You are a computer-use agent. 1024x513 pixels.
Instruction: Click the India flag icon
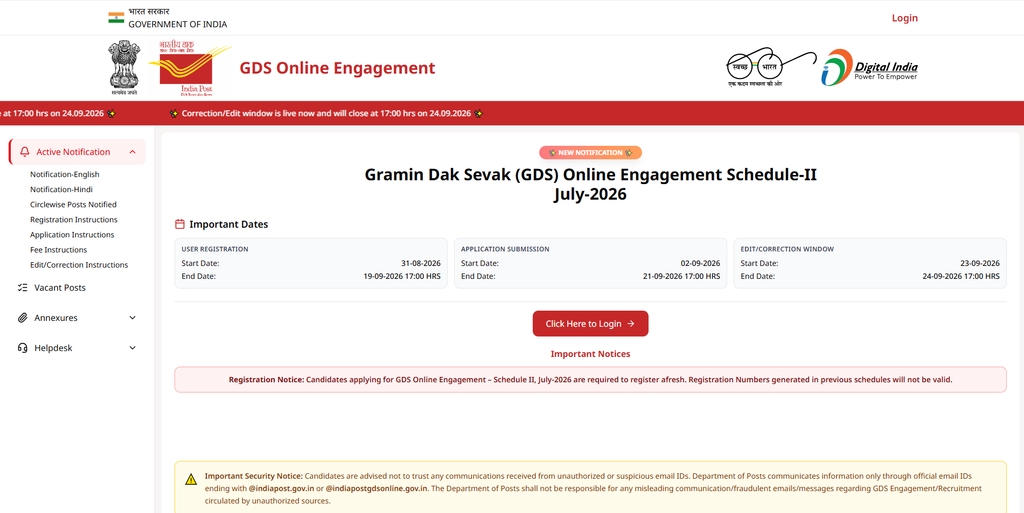[116, 18]
